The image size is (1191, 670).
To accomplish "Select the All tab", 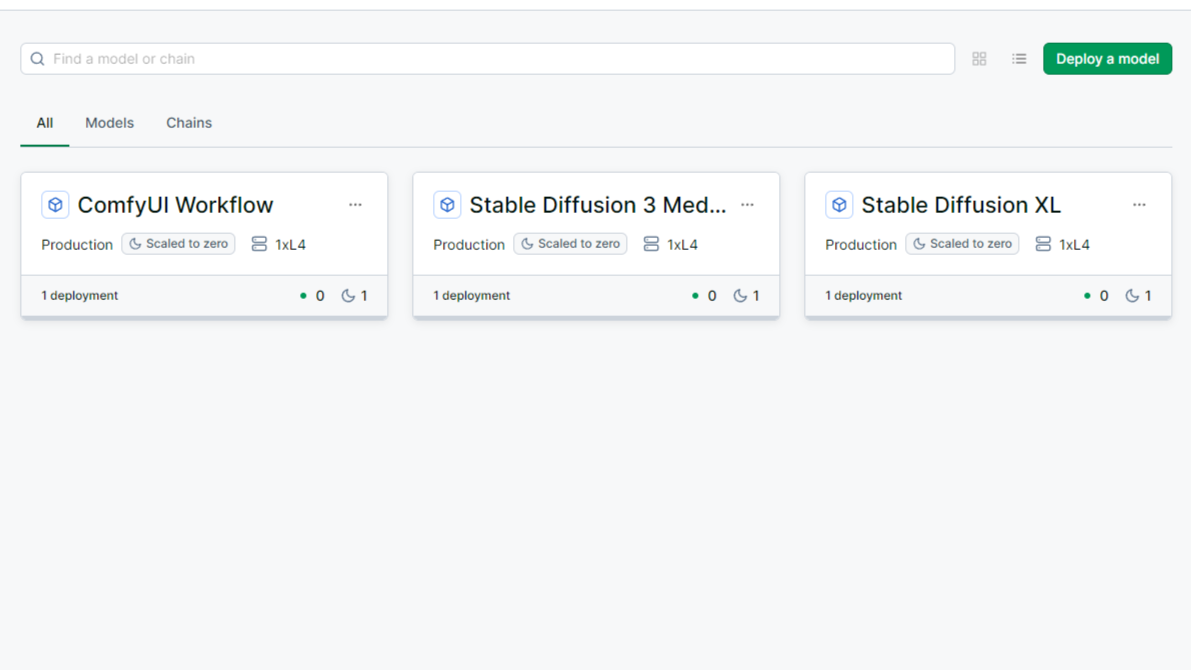I will [x=45, y=123].
